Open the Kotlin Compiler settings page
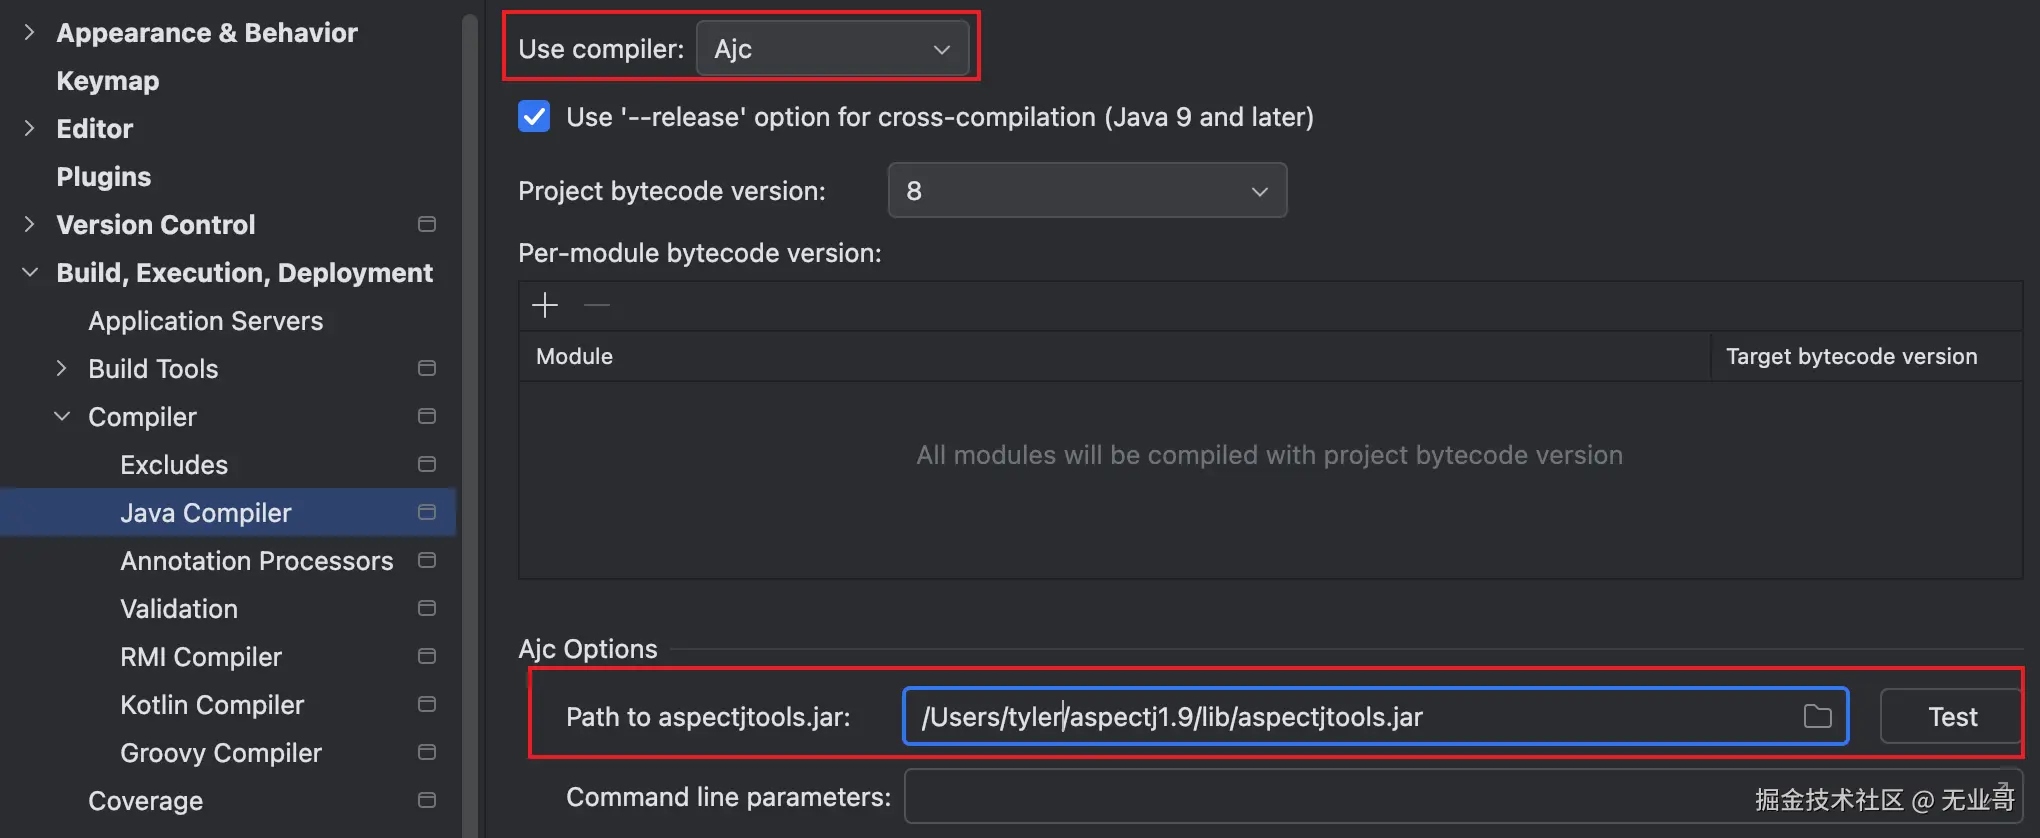 (212, 705)
